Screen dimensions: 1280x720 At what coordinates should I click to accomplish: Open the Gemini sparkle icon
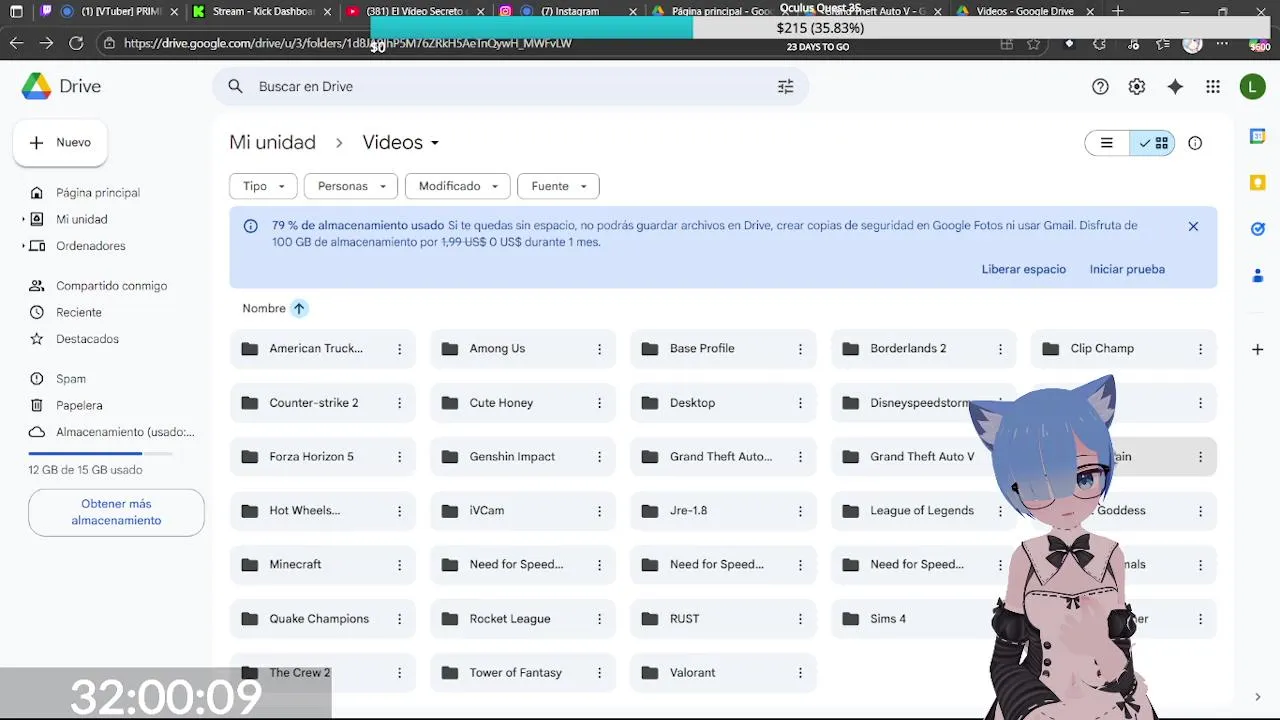1175,87
